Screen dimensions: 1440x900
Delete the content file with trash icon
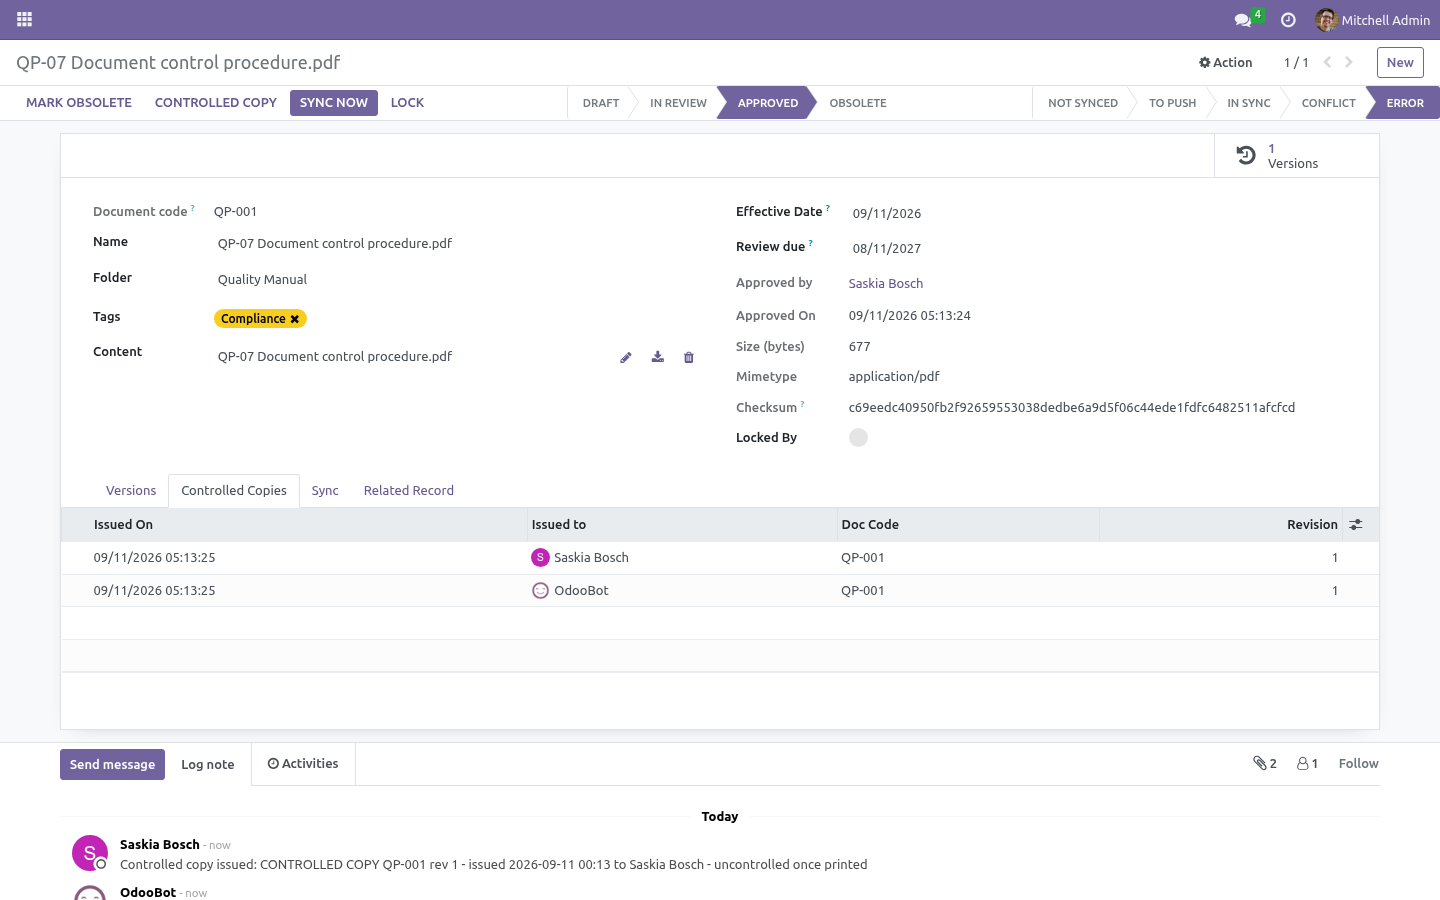pyautogui.click(x=689, y=357)
